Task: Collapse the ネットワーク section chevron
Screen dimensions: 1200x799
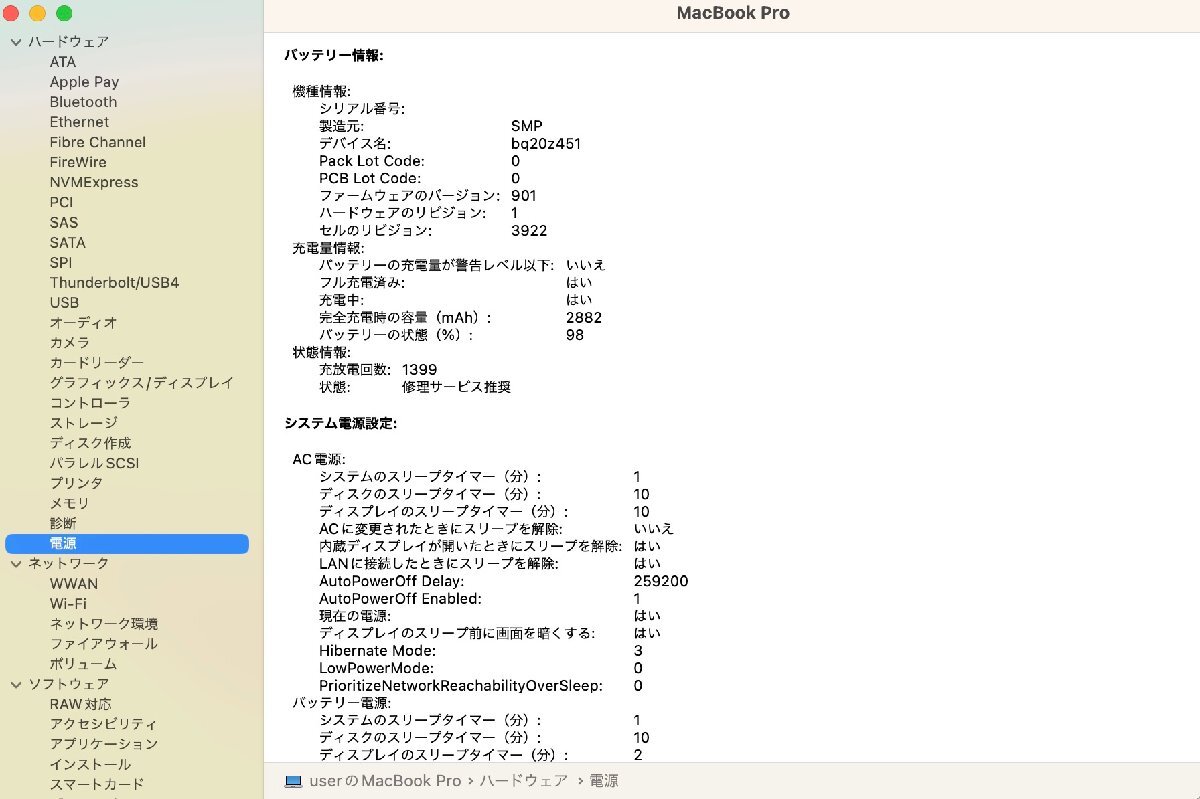Action: coord(16,564)
